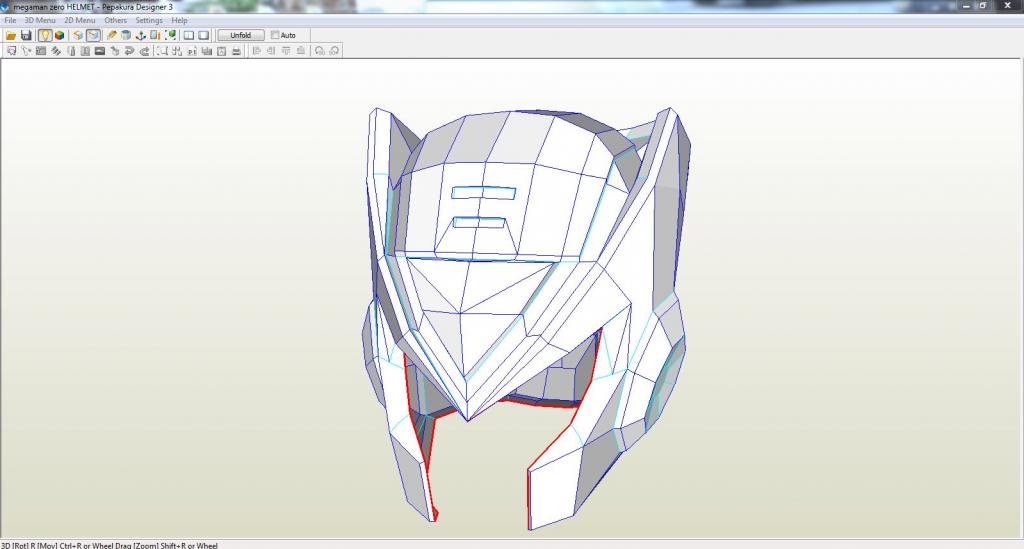Viewport: 1024px width, 549px height.
Task: Enable the Auto checkbox
Action: click(x=275, y=35)
